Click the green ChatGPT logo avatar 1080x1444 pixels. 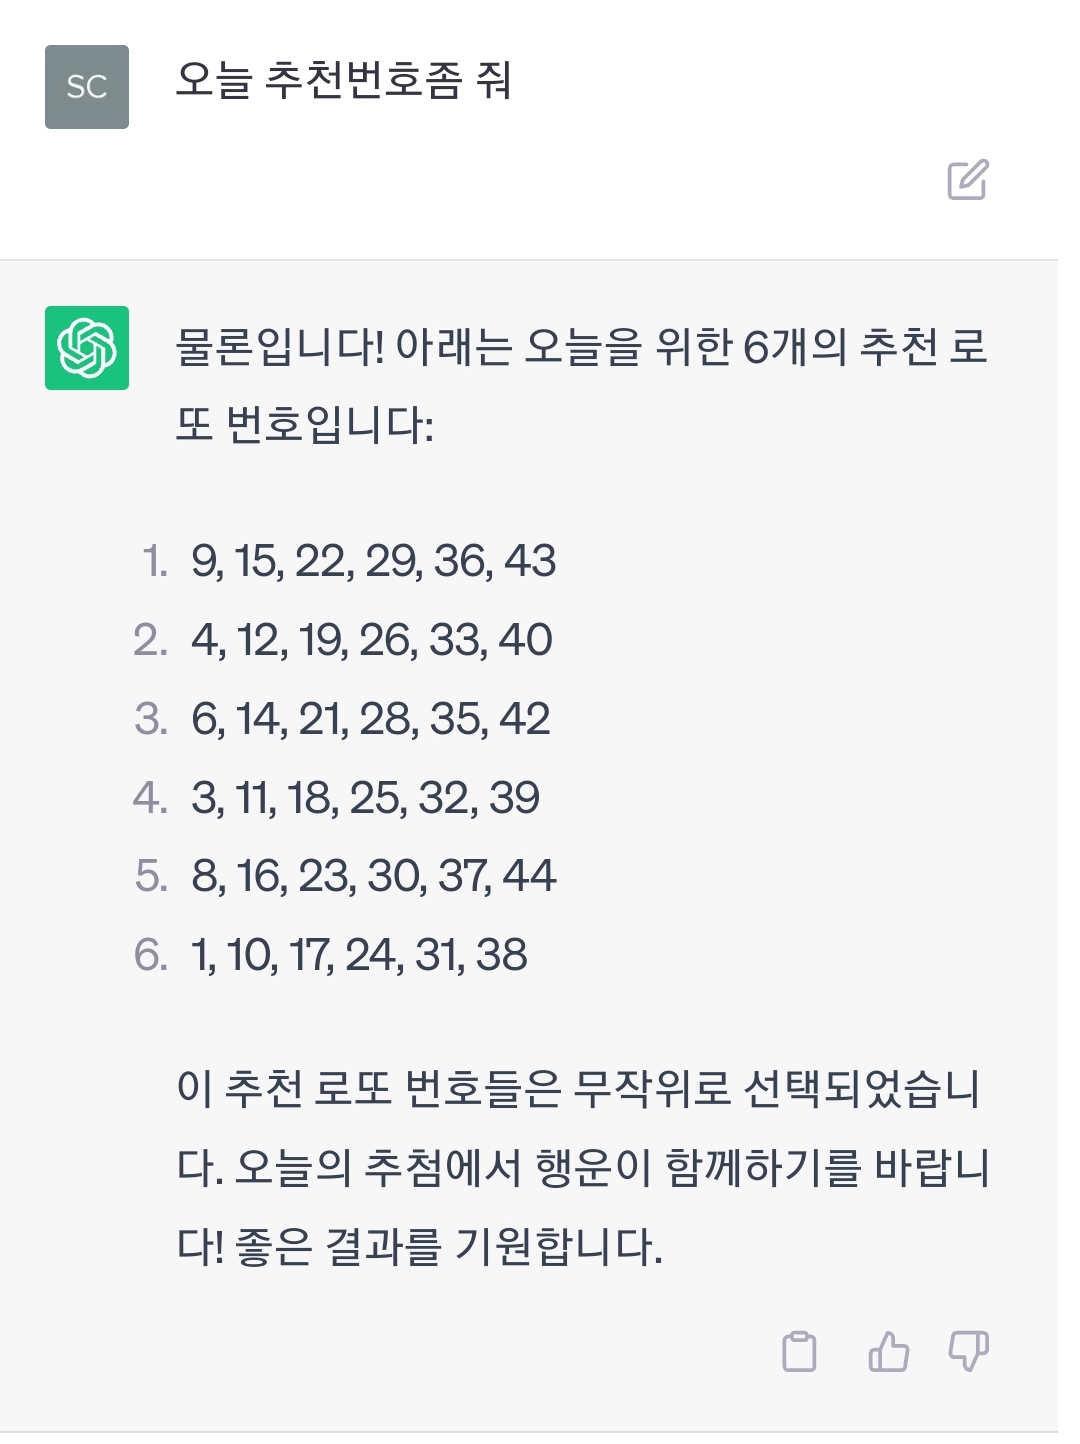pos(87,348)
